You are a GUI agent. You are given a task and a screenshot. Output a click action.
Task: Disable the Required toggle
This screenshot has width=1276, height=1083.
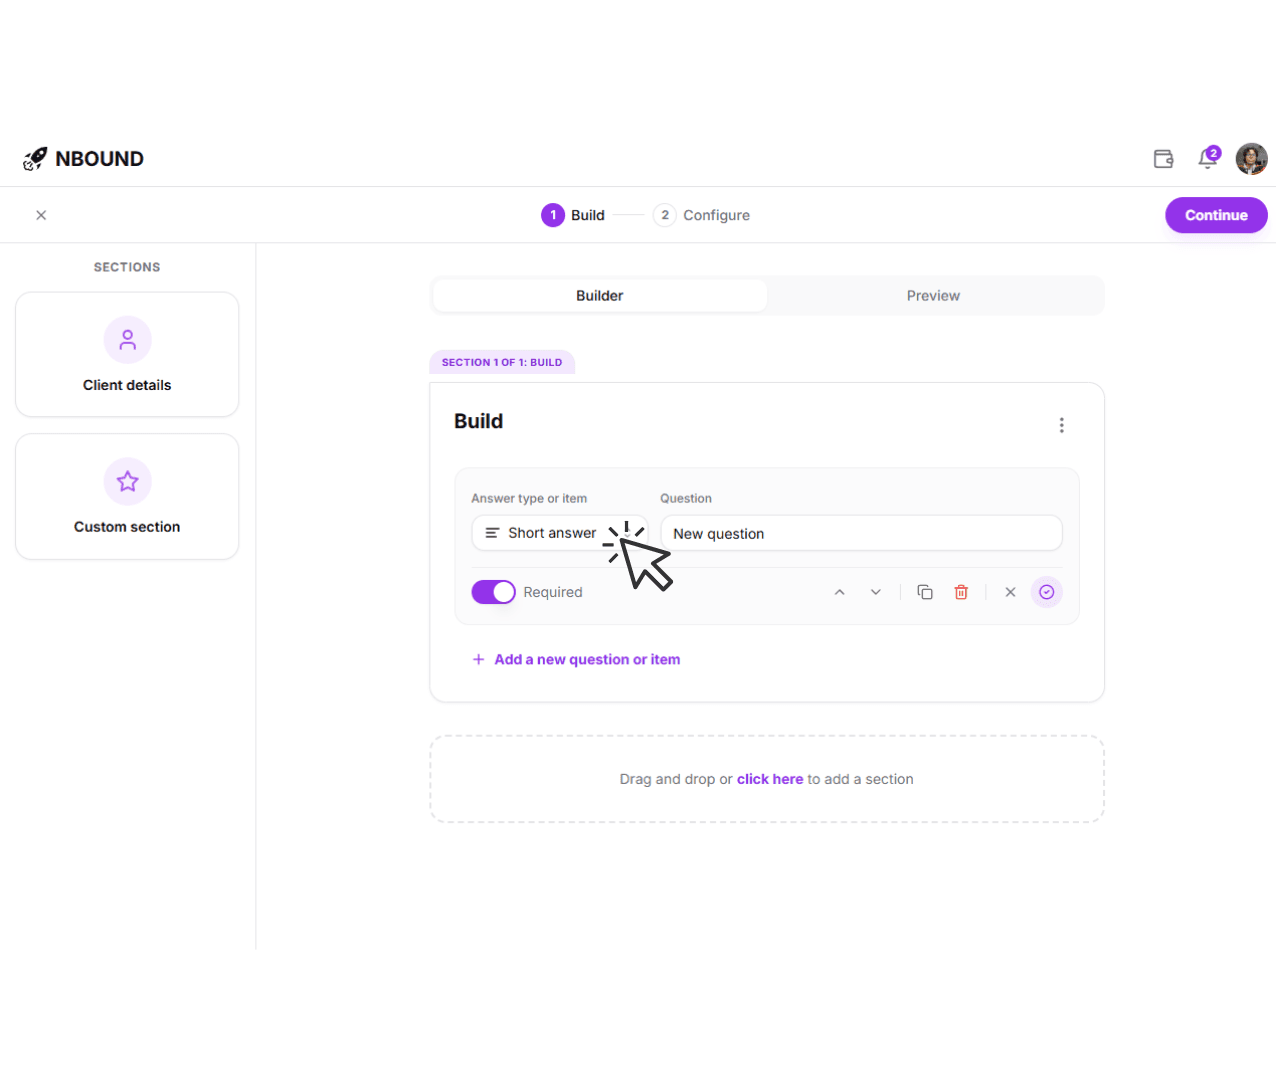click(493, 591)
